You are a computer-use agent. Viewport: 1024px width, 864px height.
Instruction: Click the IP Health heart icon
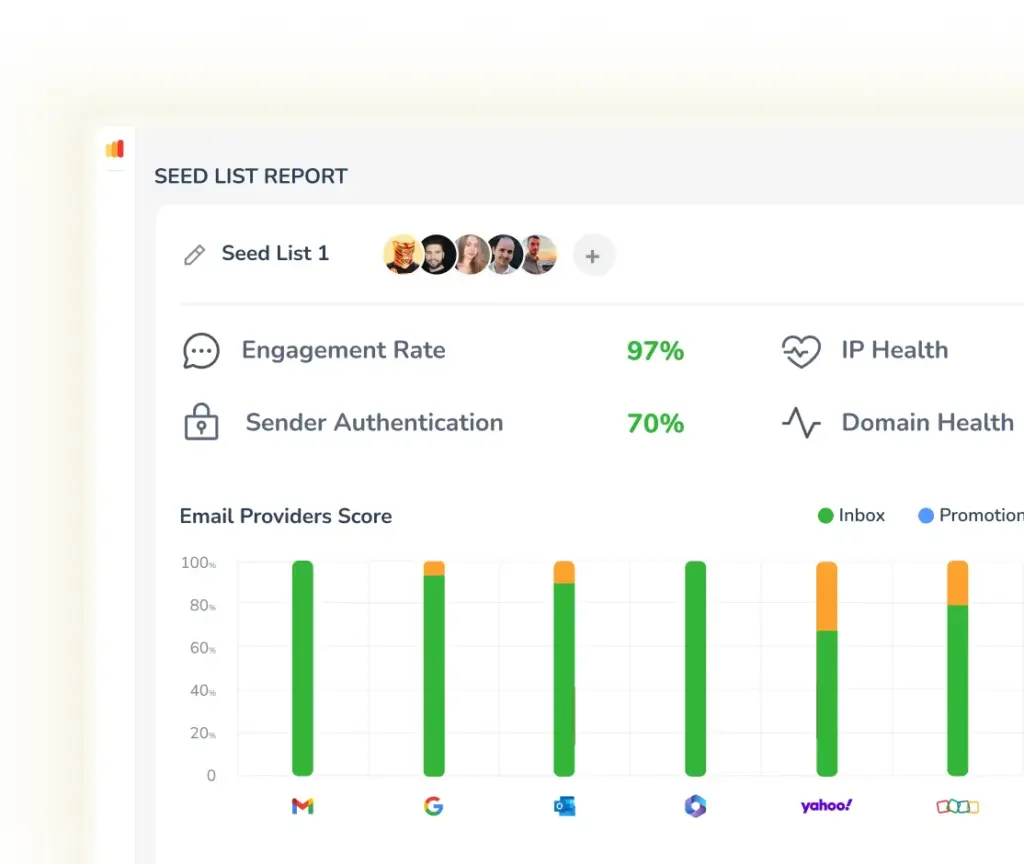pyautogui.click(x=801, y=351)
